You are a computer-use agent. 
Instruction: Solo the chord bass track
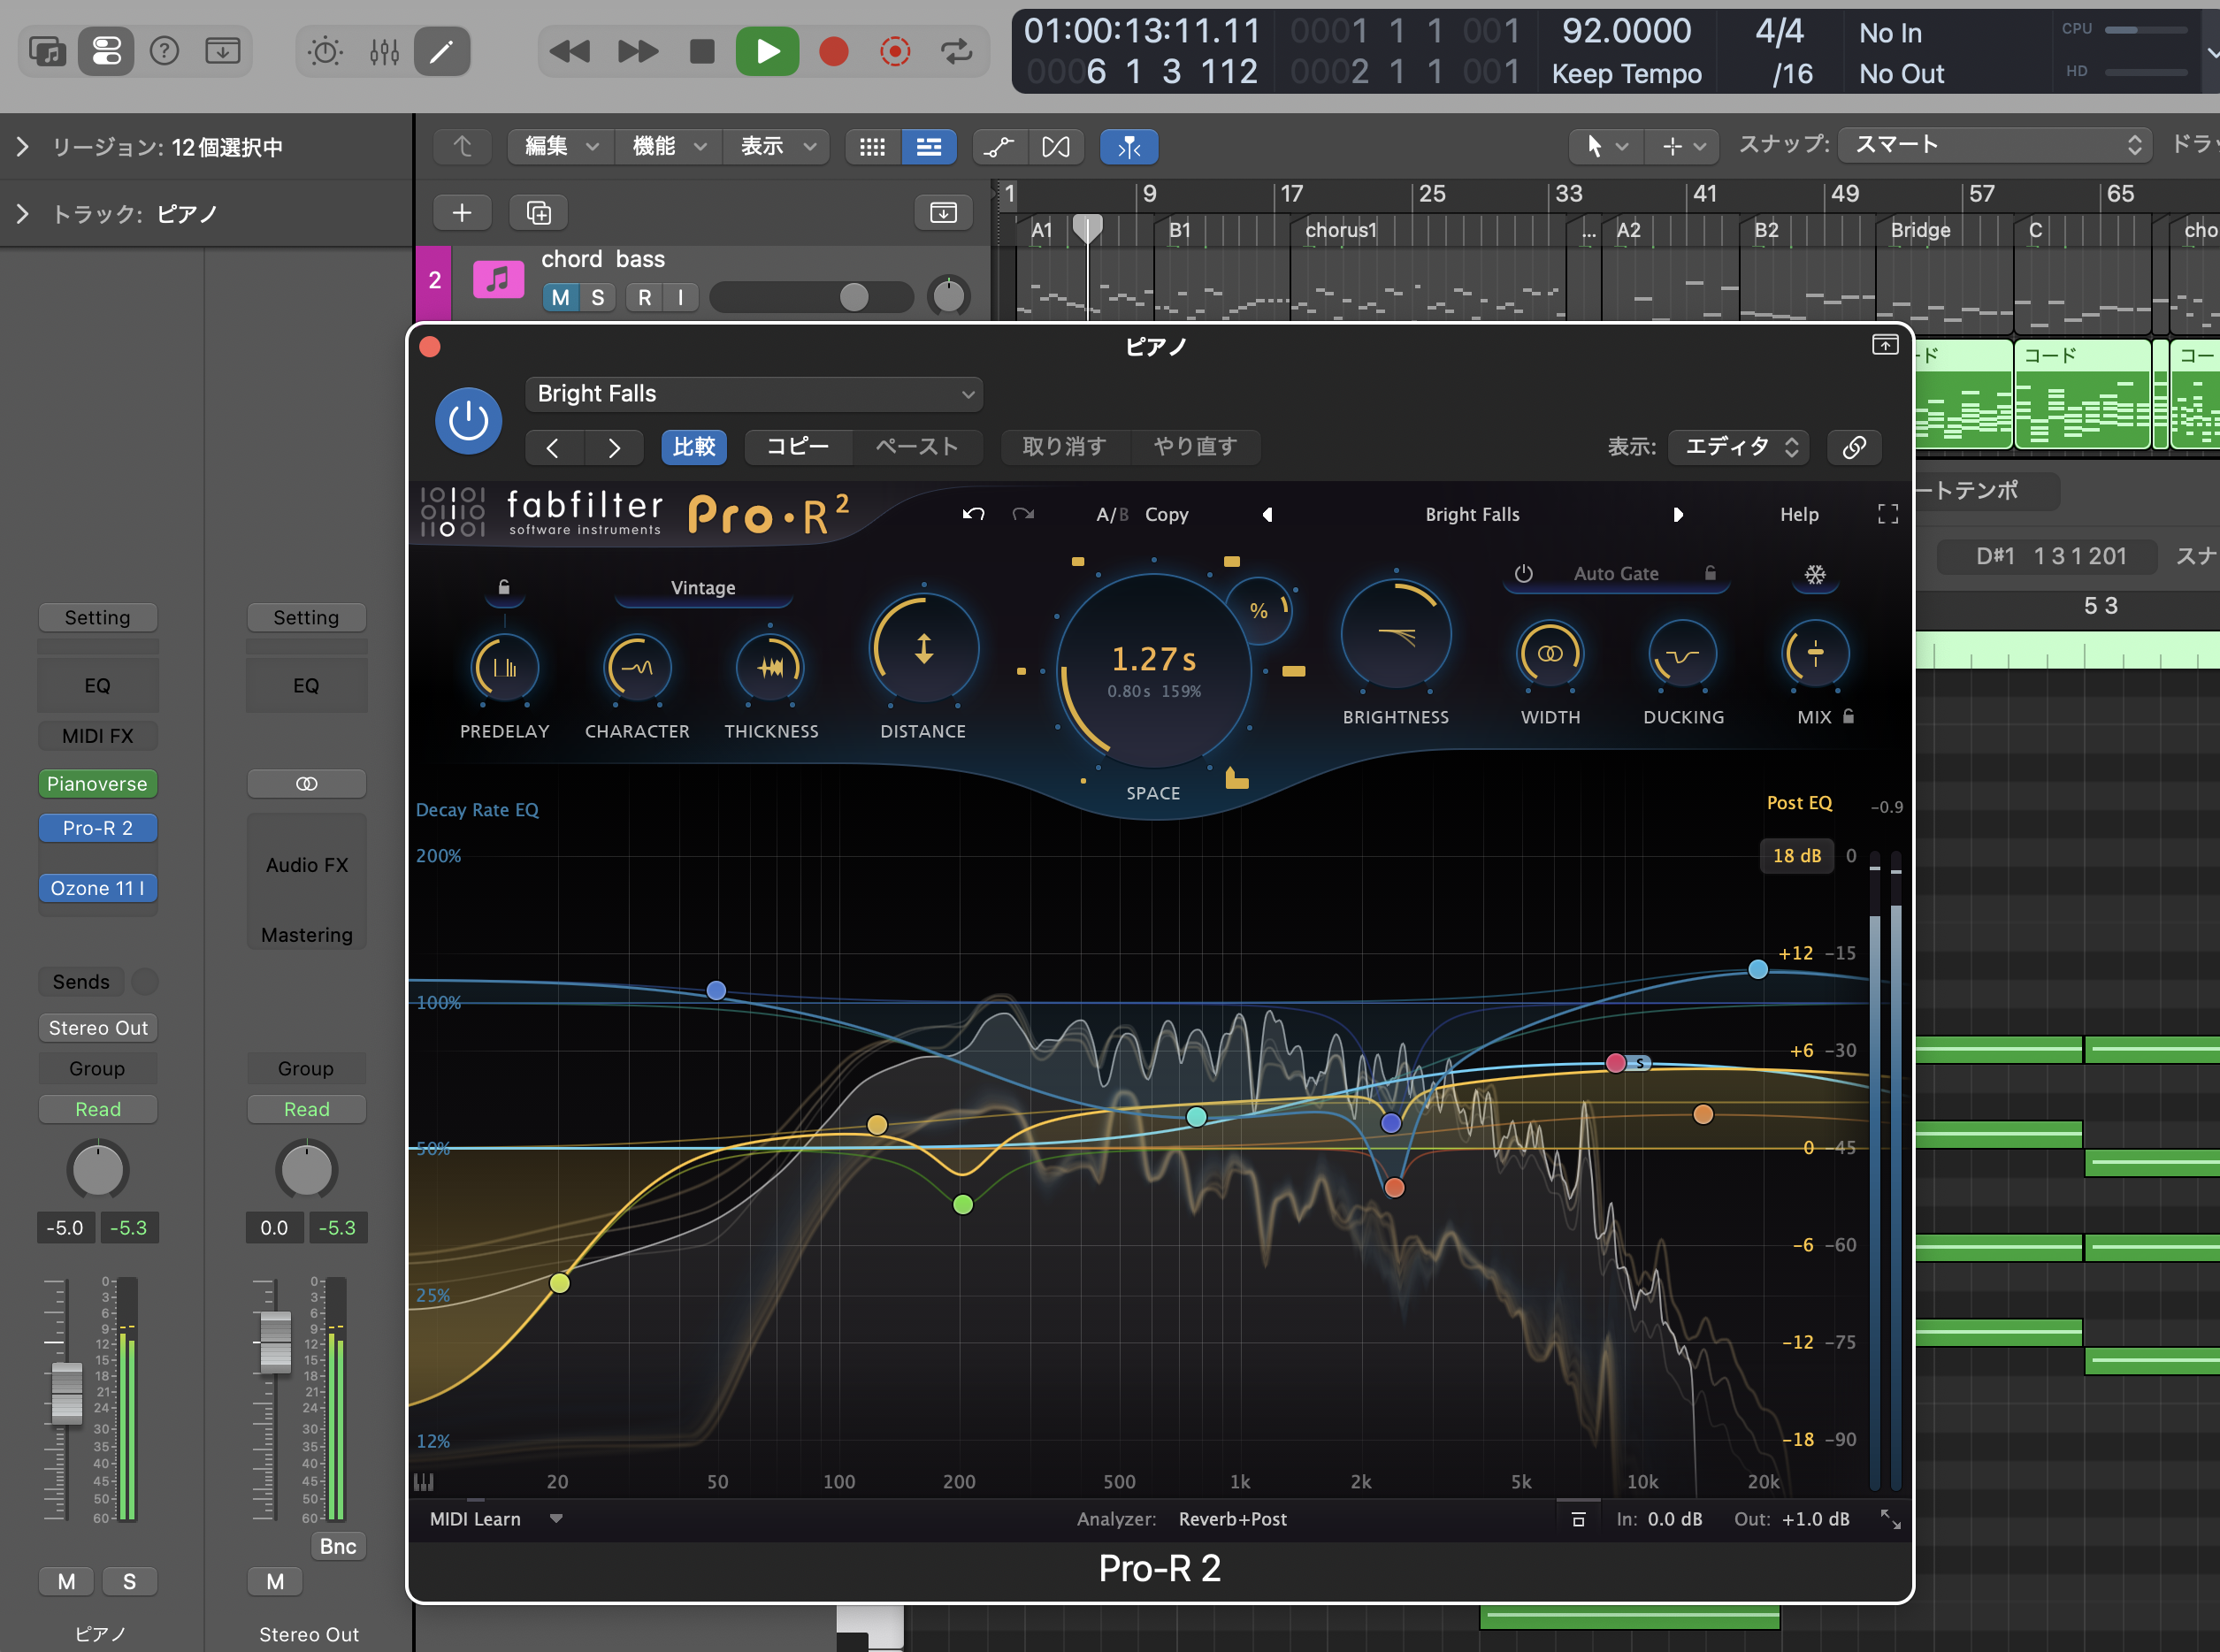click(598, 297)
